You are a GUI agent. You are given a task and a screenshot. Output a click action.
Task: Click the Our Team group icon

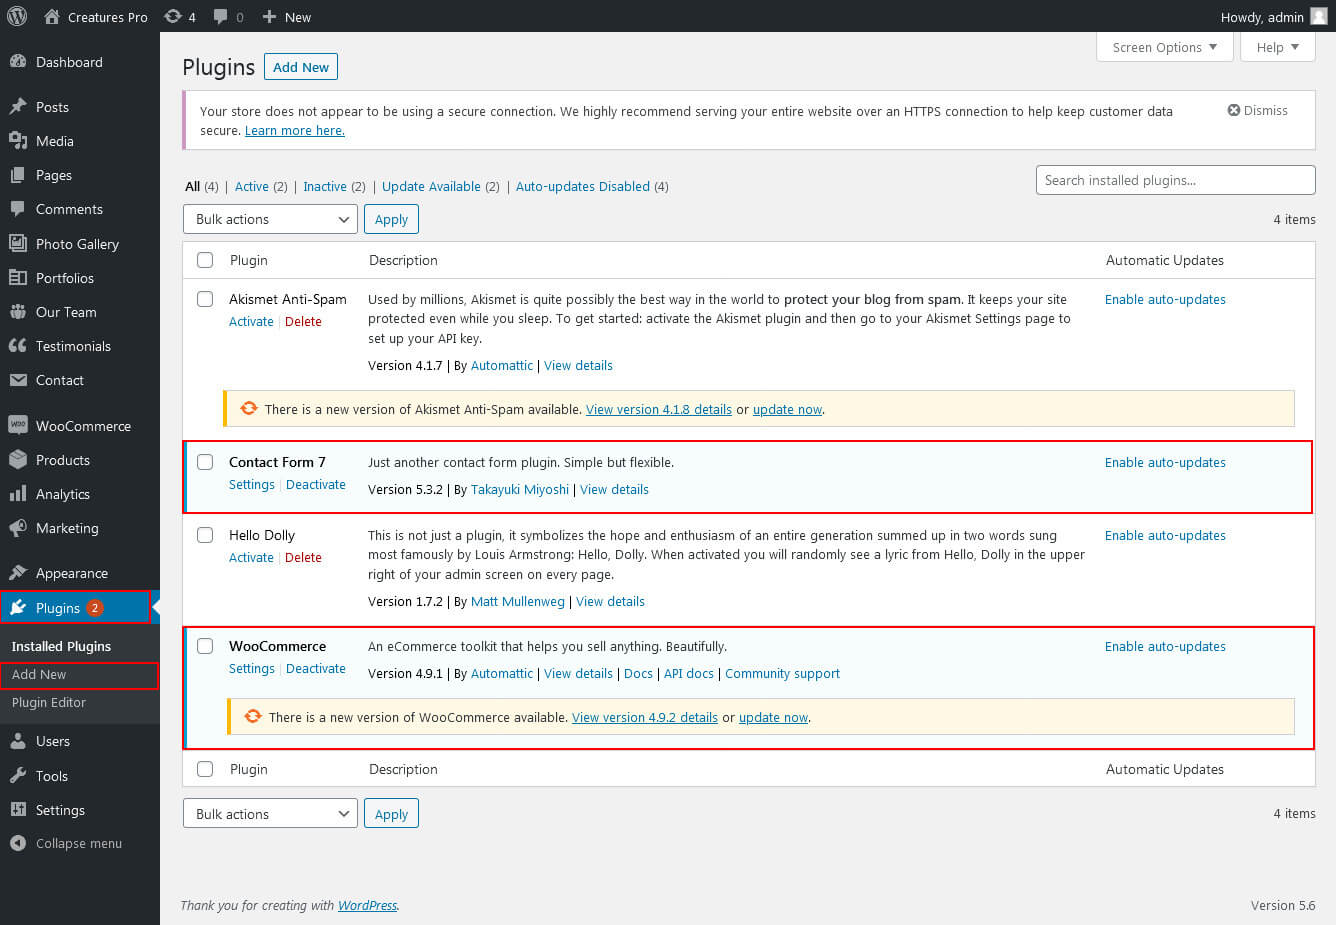[x=18, y=312]
